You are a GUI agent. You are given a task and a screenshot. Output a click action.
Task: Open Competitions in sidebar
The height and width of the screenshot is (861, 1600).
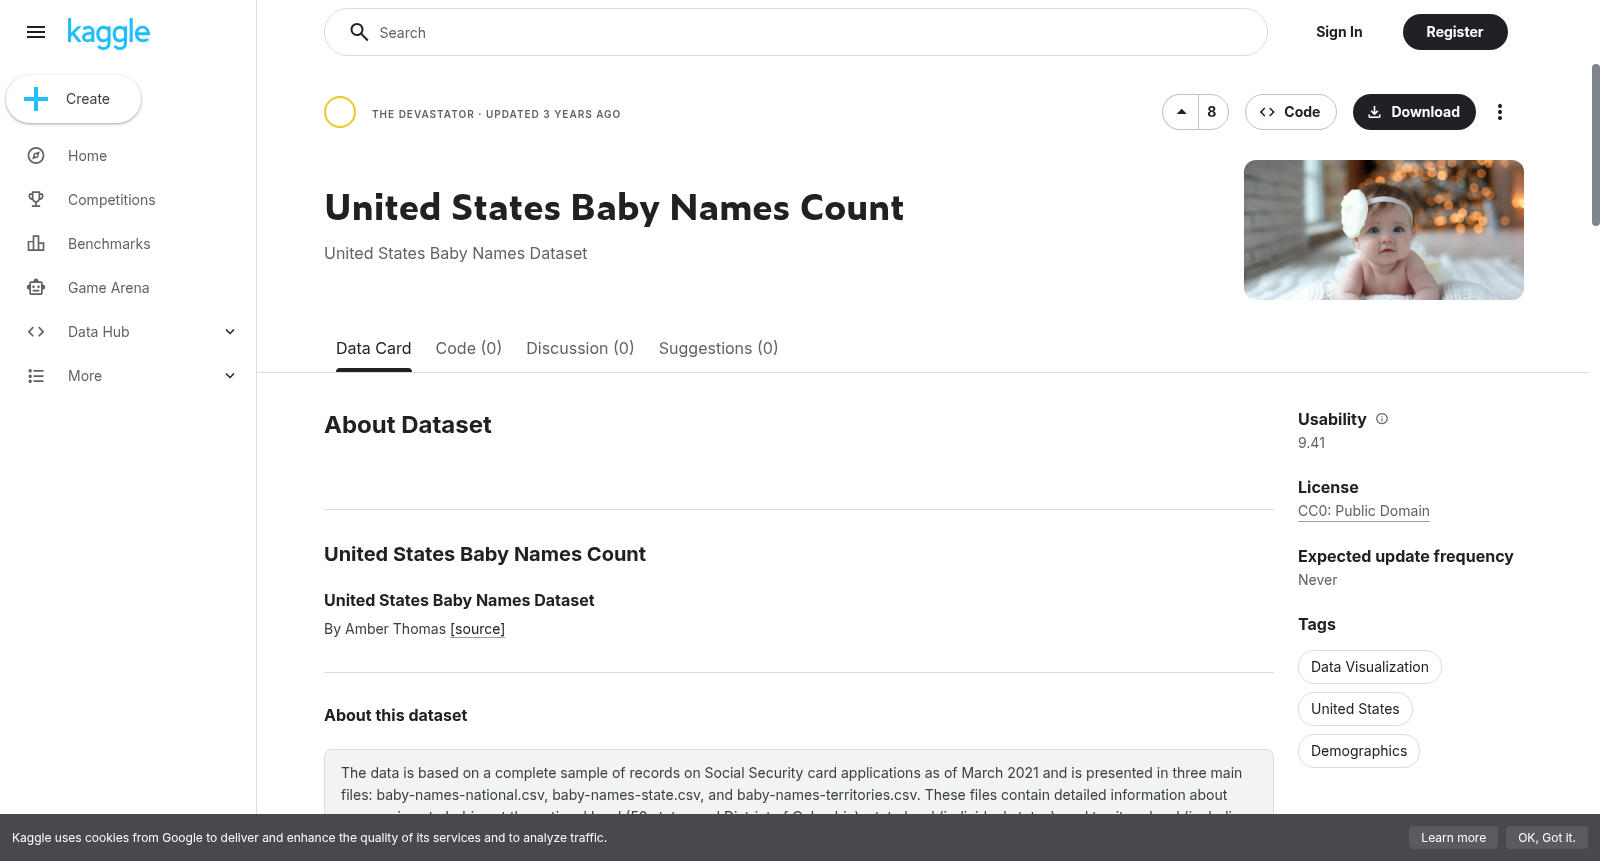(111, 200)
